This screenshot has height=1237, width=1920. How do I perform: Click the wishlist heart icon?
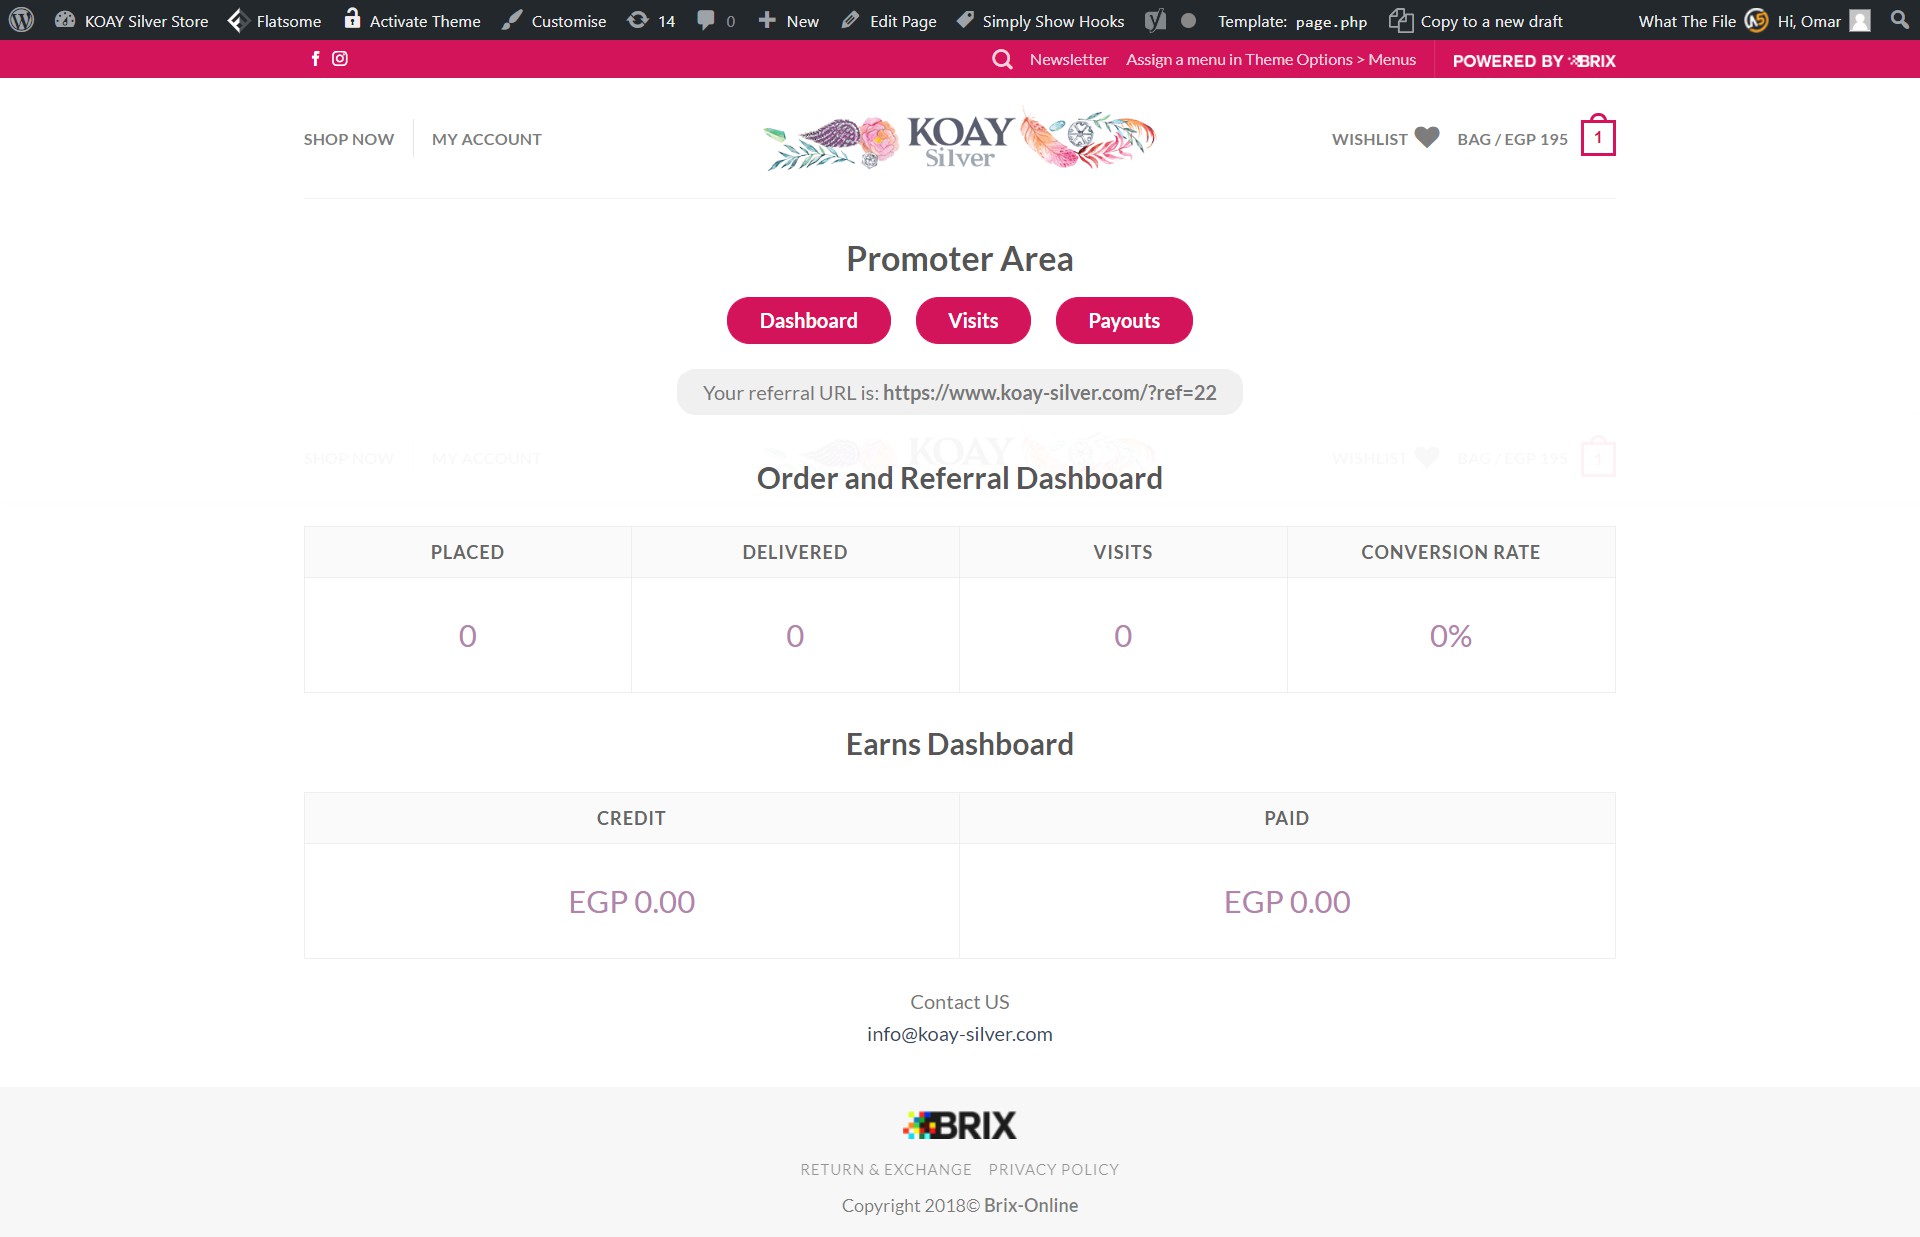point(1427,138)
